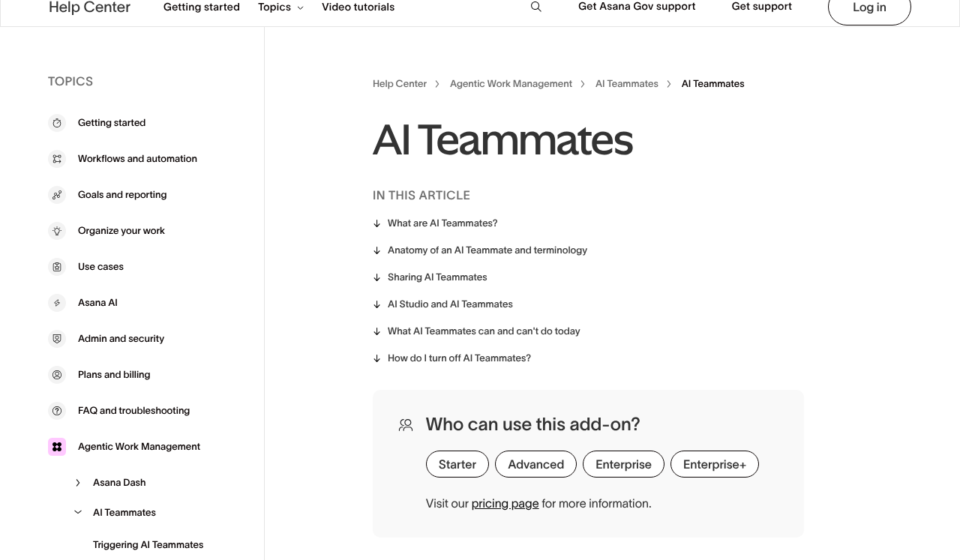Click the Getting started stopwatch icon

pos(57,123)
